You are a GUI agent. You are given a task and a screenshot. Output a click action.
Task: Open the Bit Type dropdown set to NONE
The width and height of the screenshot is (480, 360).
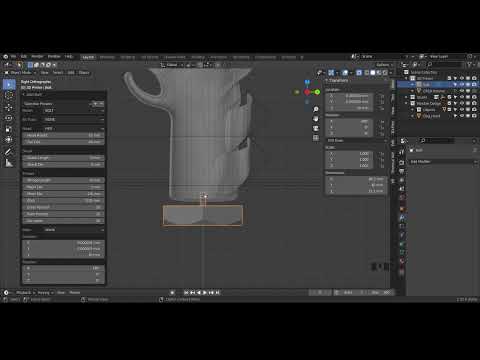(x=73, y=119)
